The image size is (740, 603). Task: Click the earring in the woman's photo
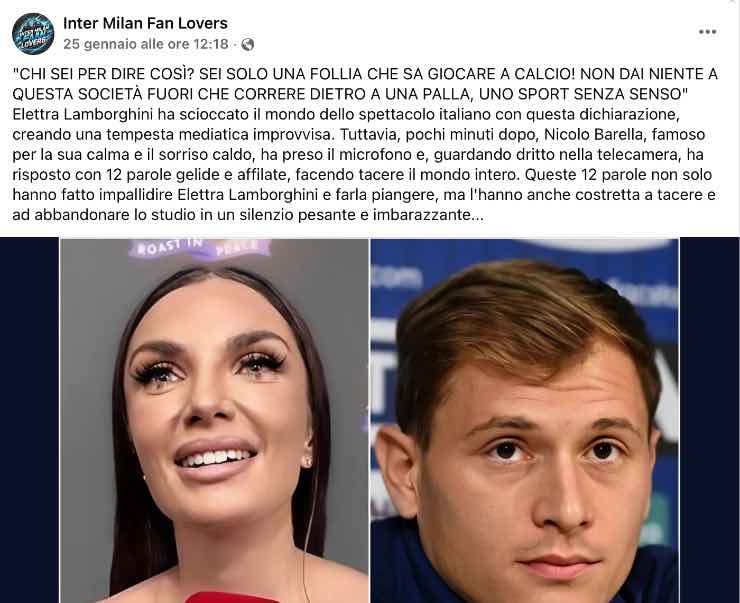click(x=307, y=459)
